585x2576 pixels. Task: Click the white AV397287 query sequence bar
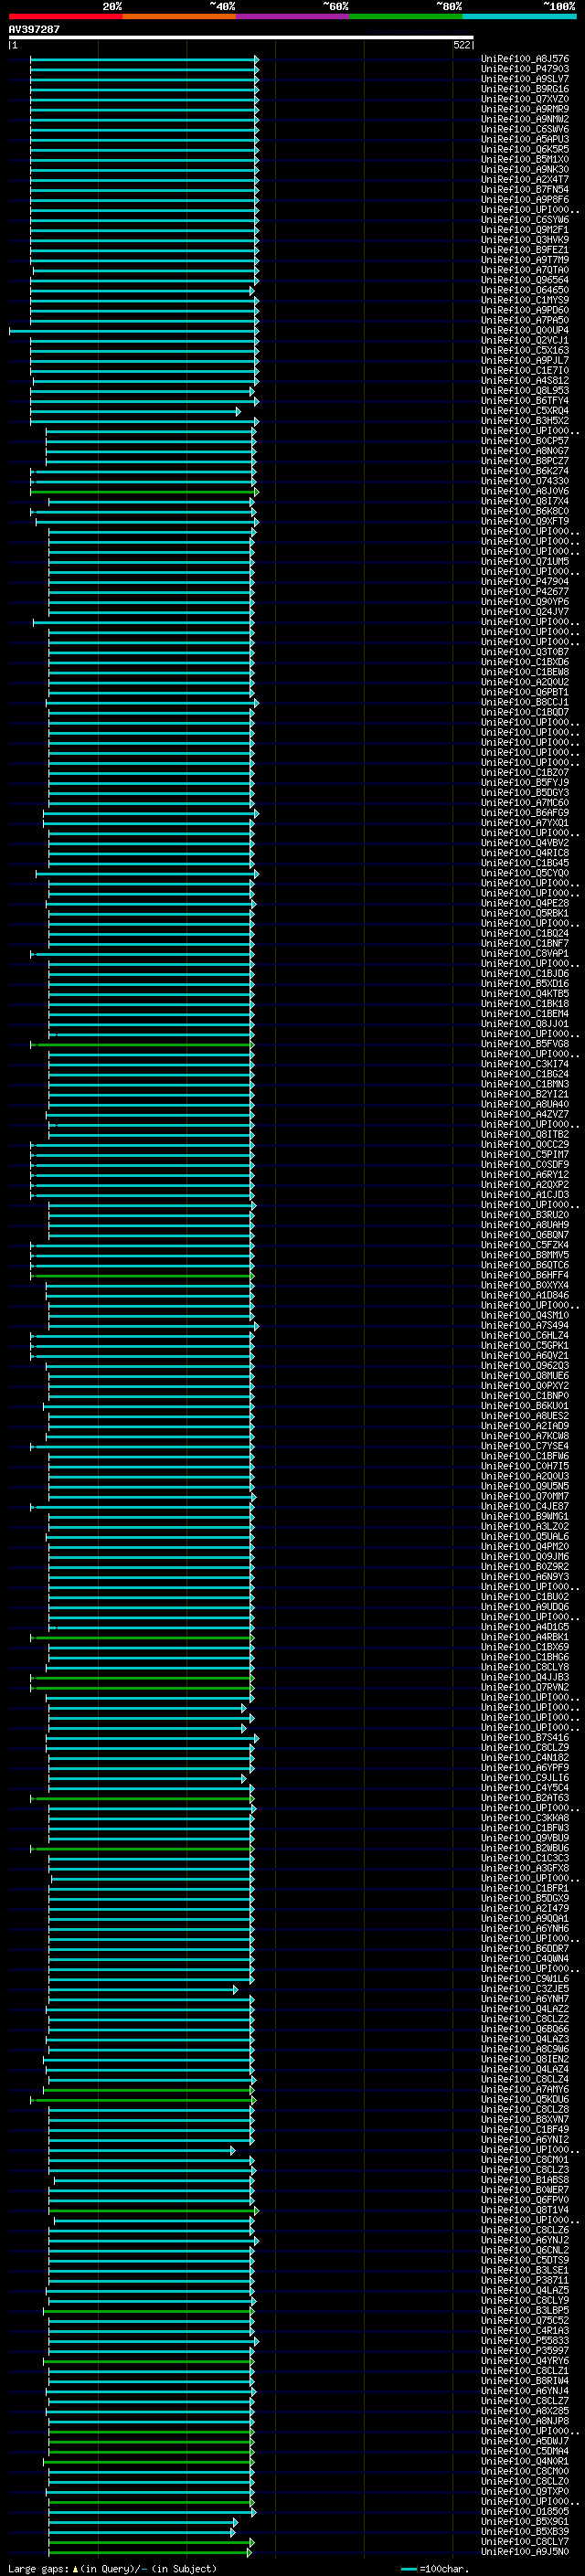tap(241, 37)
